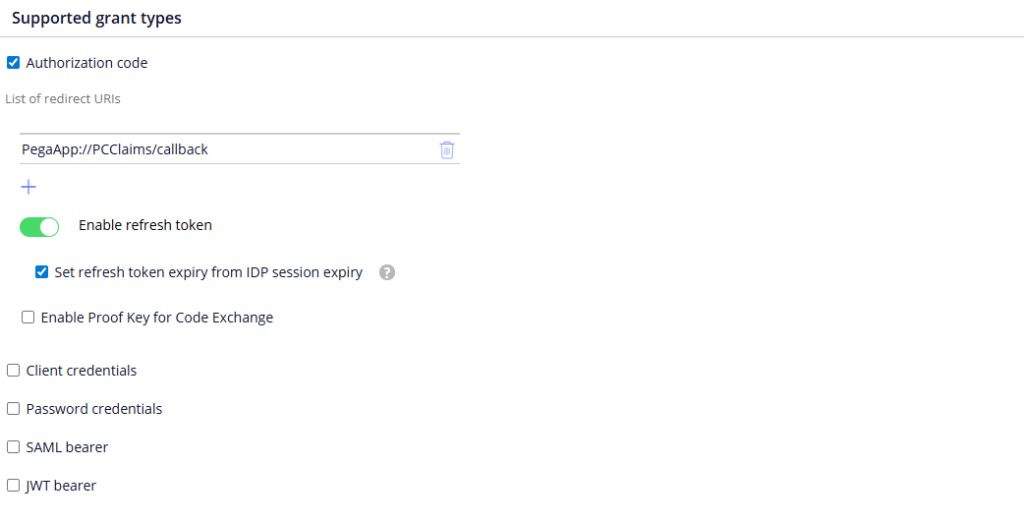Click the Enable Proof Key for Code Exchange text

pyautogui.click(x=157, y=318)
